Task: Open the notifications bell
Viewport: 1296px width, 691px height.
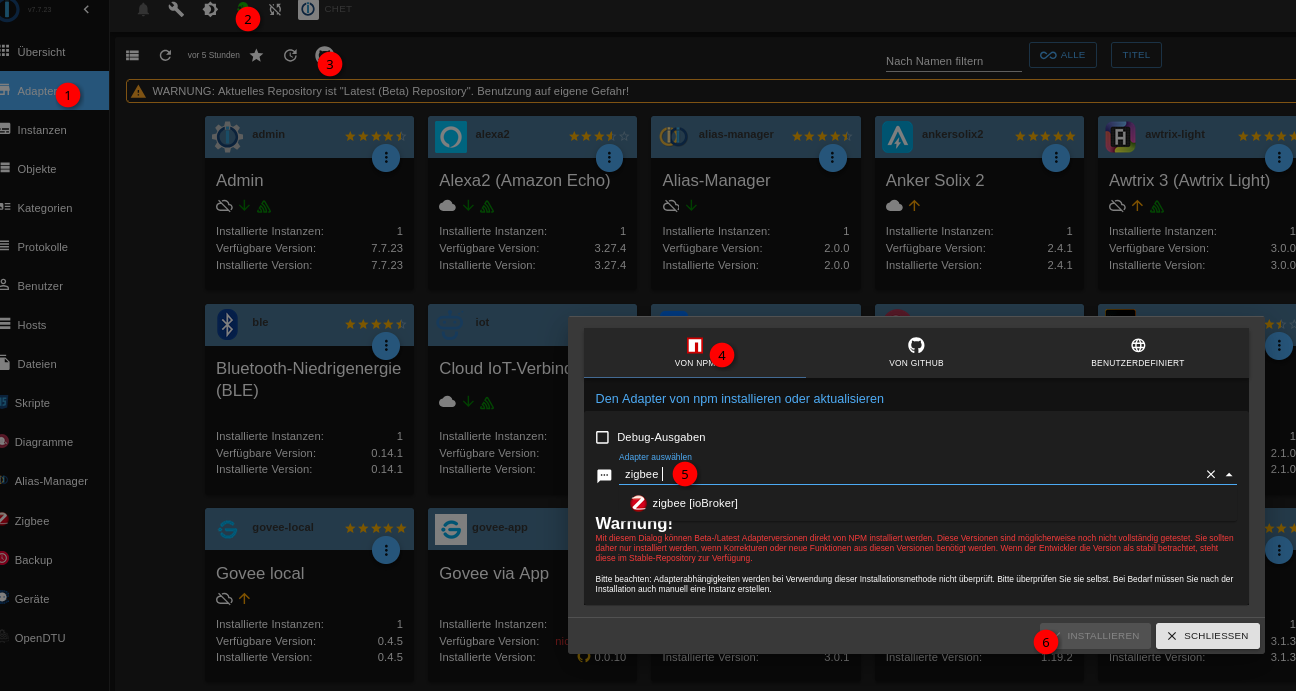Action: click(x=143, y=10)
